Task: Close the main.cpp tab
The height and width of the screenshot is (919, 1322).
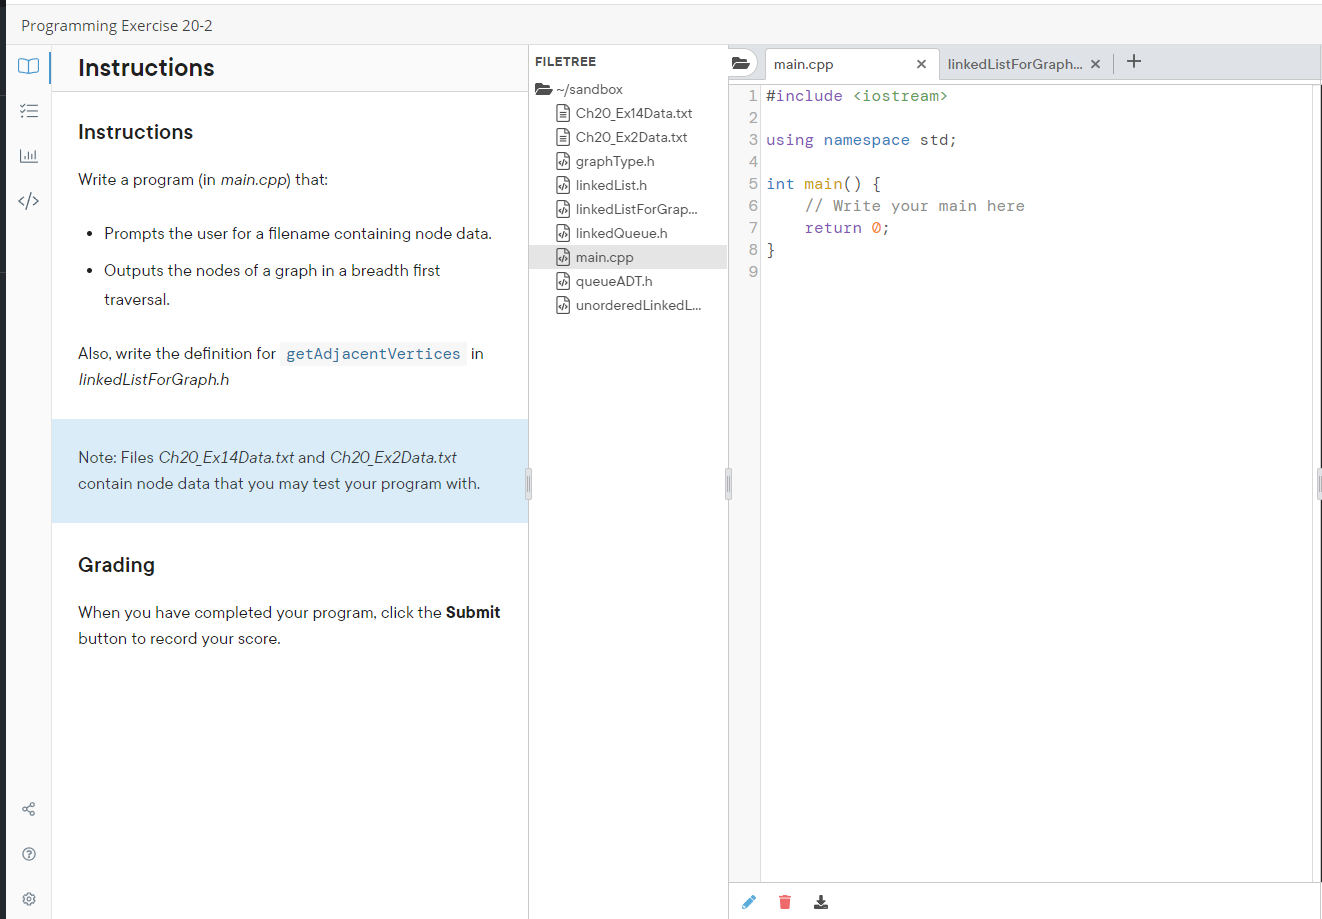Action: [921, 63]
